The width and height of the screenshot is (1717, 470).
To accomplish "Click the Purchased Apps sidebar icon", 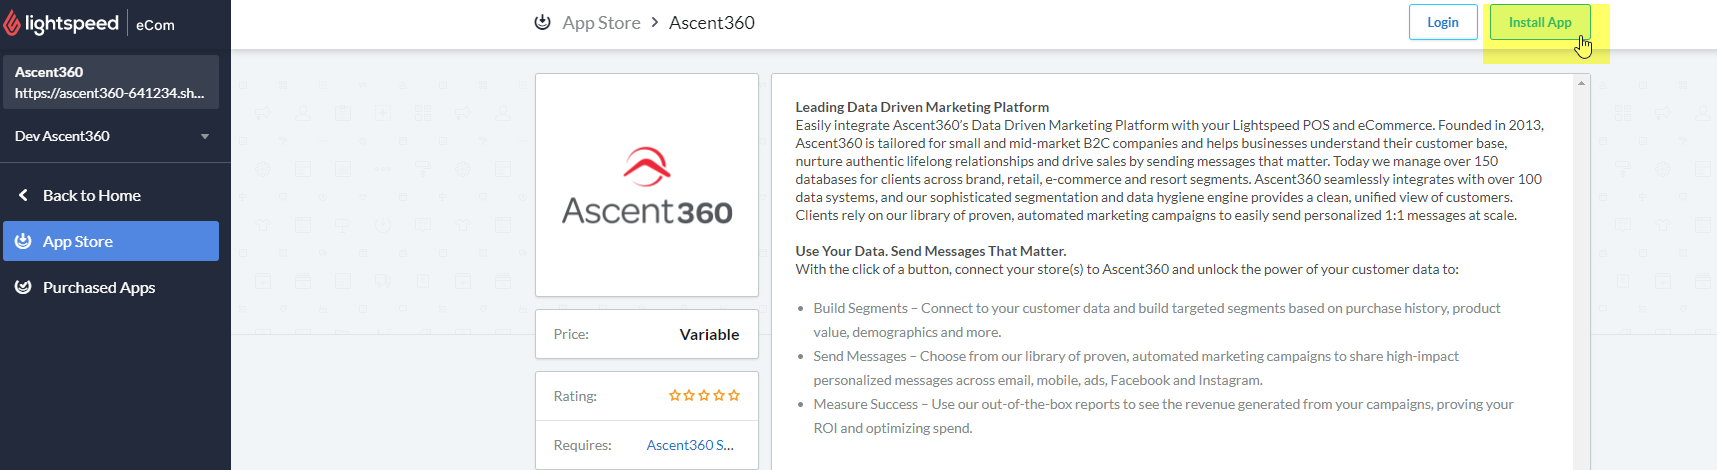I will click(x=23, y=287).
